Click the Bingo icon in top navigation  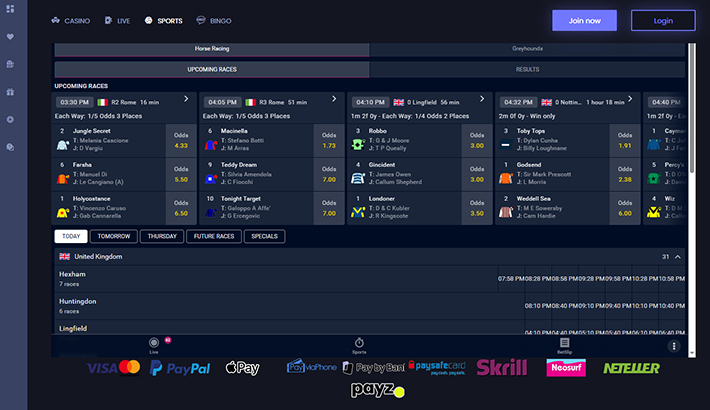coord(201,20)
